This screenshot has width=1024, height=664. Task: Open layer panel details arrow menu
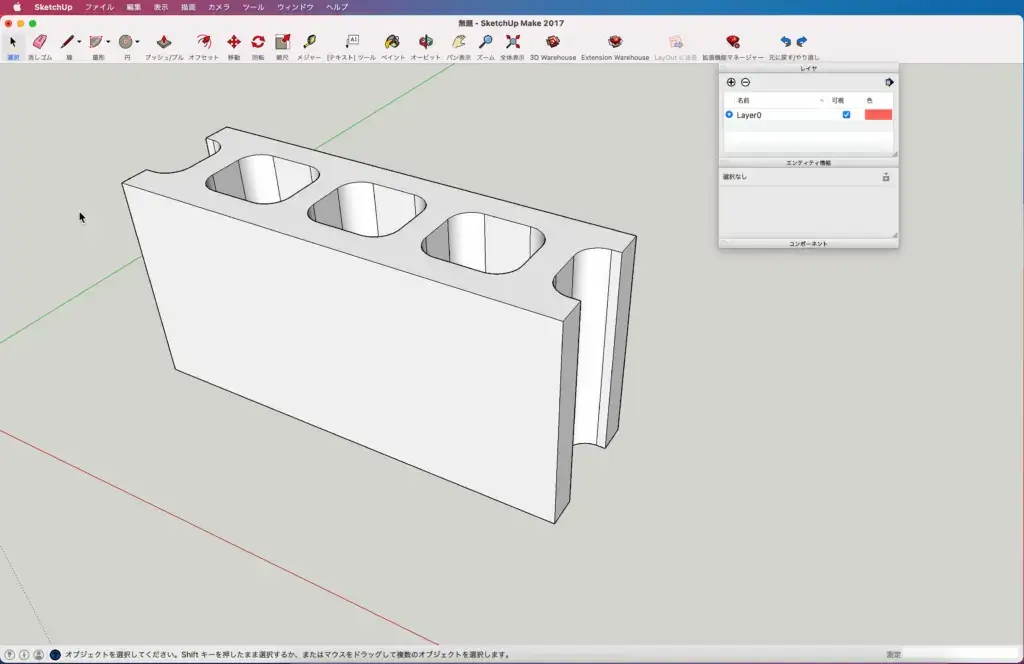(x=889, y=82)
